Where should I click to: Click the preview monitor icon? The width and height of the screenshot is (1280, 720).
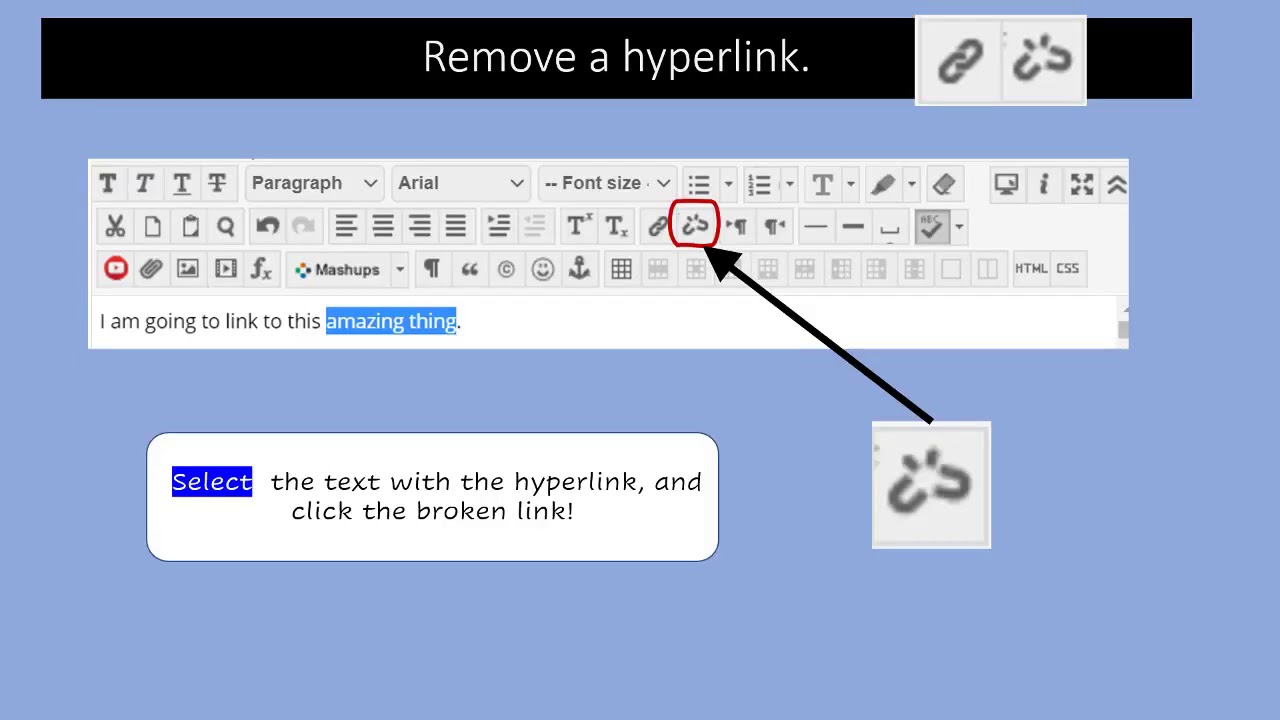1006,184
